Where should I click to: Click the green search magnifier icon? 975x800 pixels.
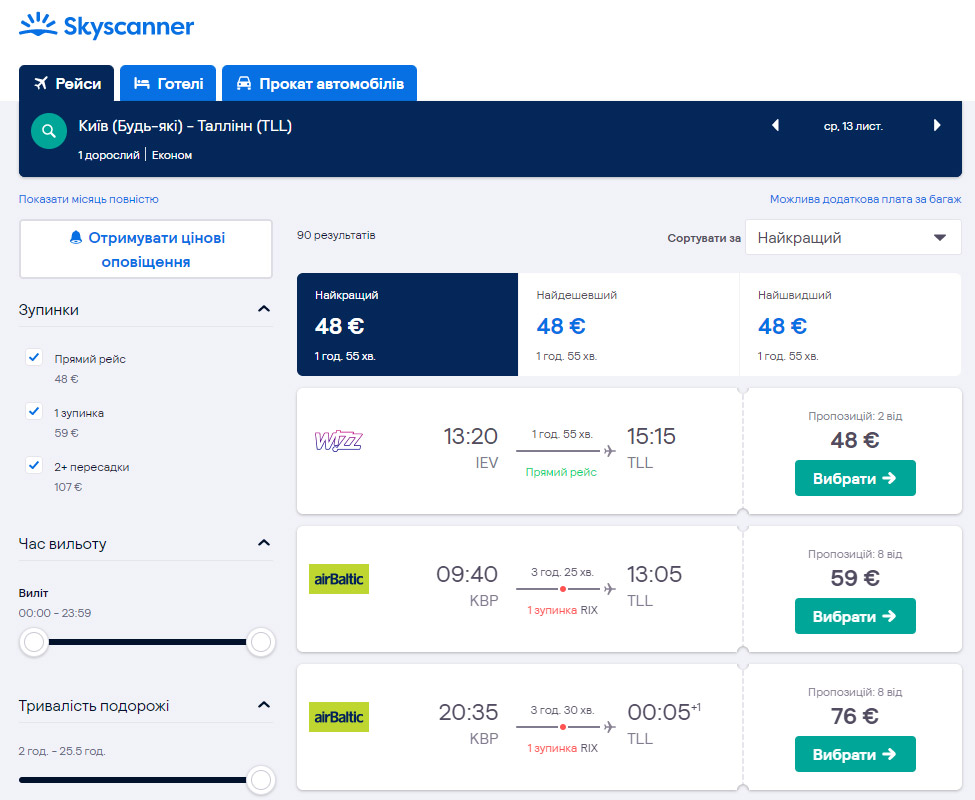pos(49,131)
